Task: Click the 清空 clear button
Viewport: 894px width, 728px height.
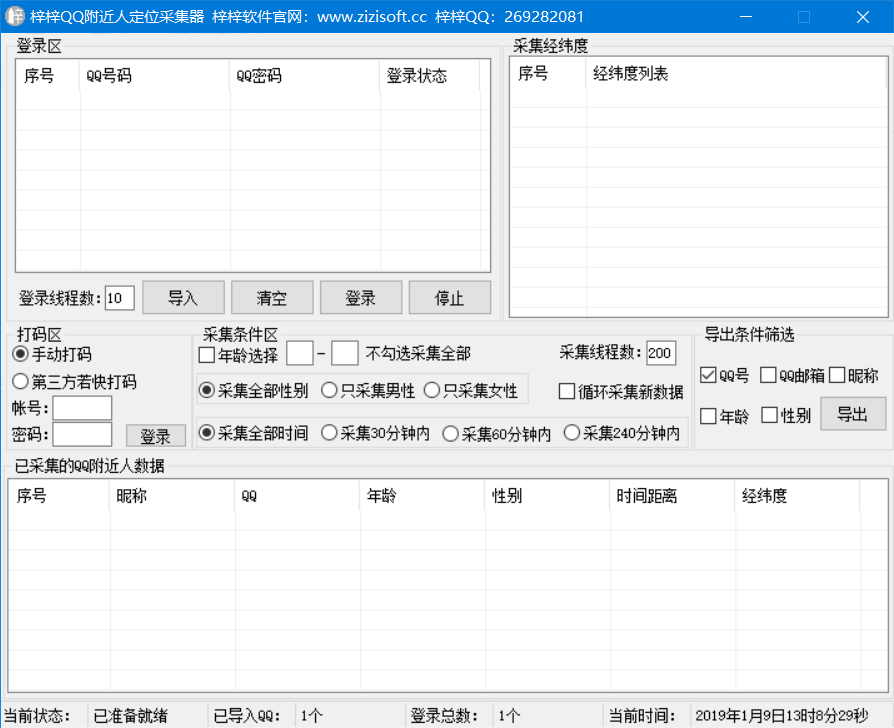Action: point(272,298)
